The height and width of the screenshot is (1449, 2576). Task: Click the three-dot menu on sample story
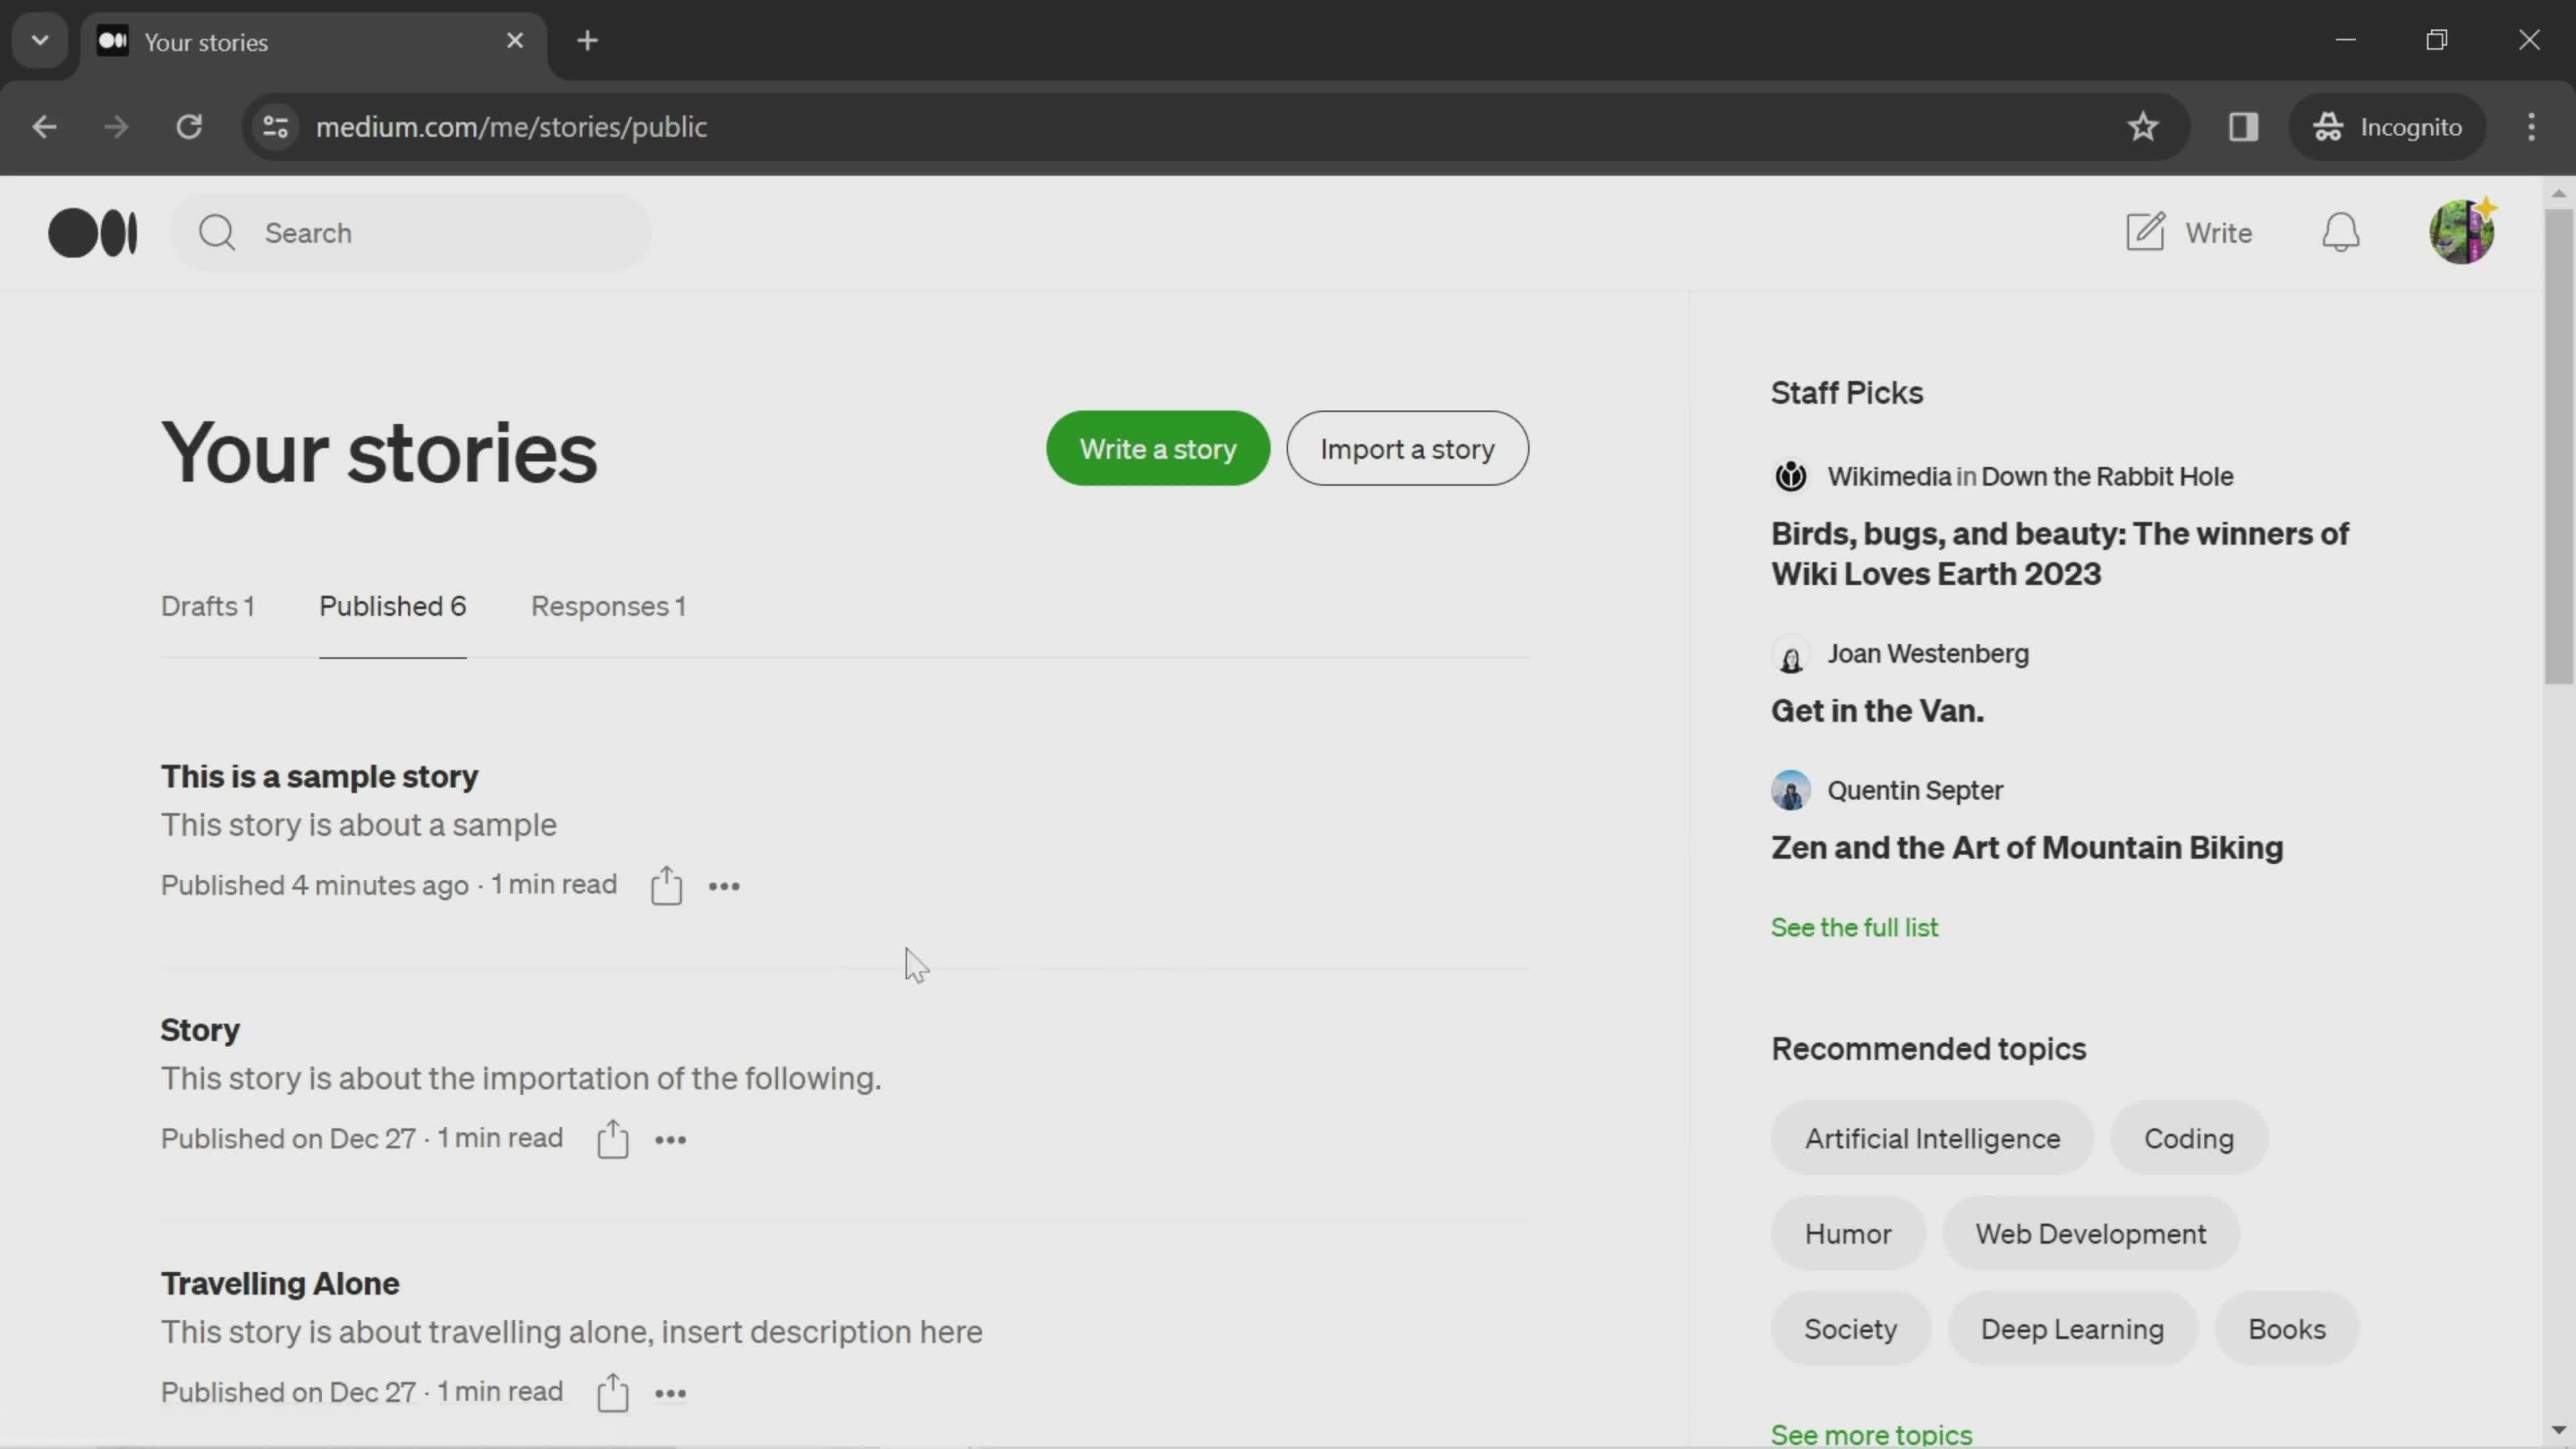tap(724, 886)
